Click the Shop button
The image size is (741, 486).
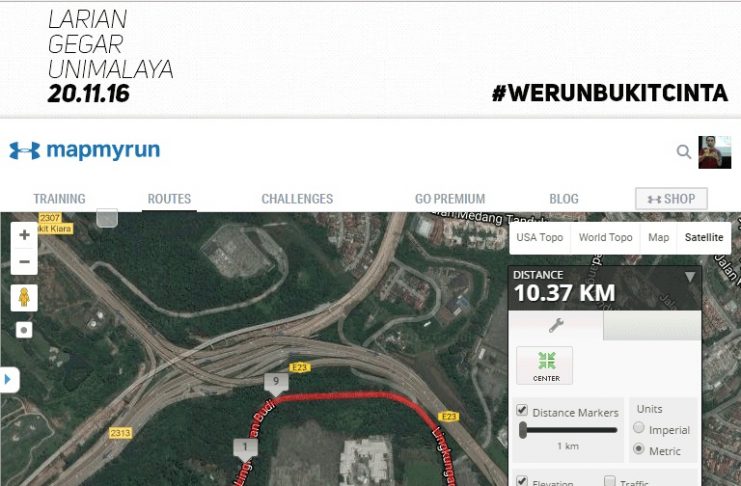671,199
